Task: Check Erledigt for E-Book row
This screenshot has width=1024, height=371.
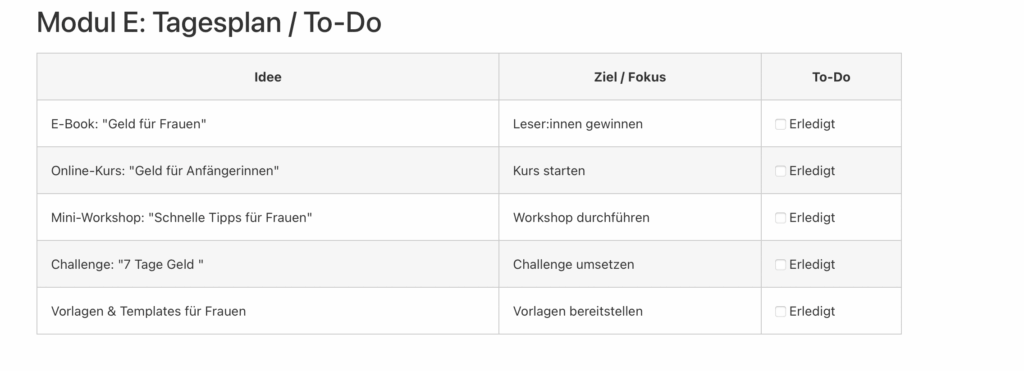Action: point(780,124)
